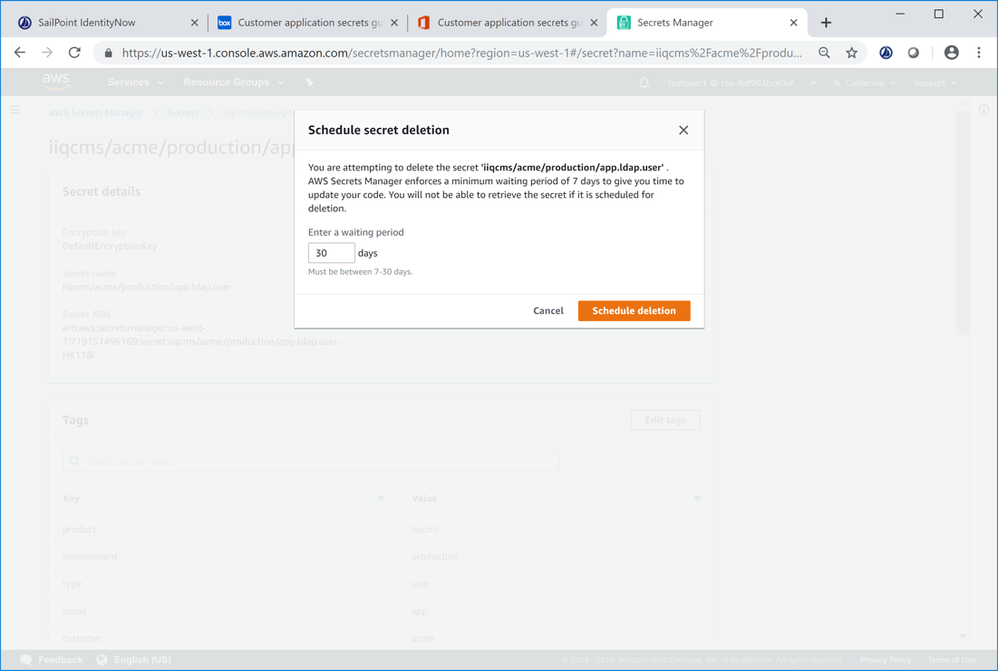998x671 pixels.
Task: Close the Schedule secret deletion dialog
Action: point(683,130)
